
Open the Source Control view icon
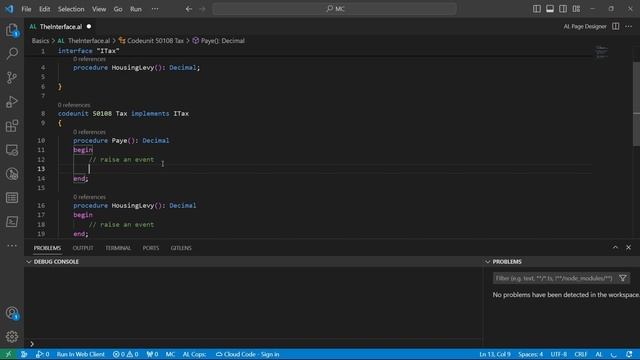[x=12, y=78]
